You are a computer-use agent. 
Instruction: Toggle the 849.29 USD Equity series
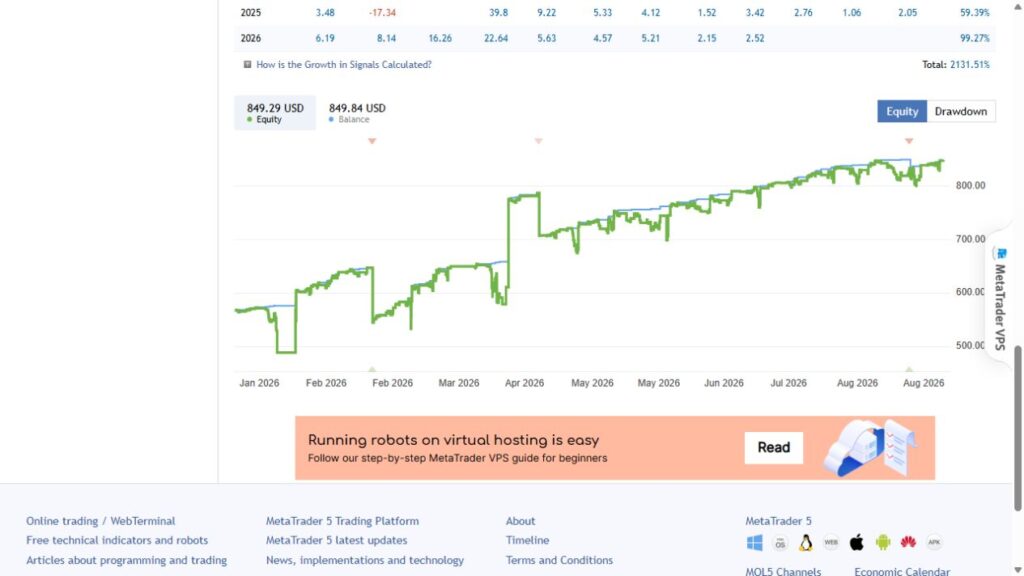coord(275,112)
